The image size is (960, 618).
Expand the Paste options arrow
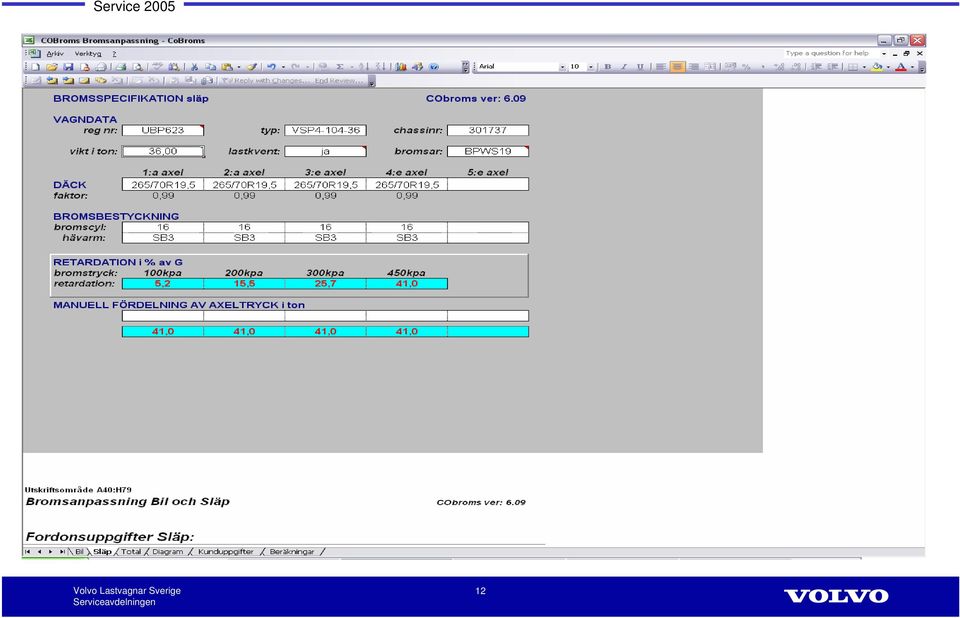[239, 67]
